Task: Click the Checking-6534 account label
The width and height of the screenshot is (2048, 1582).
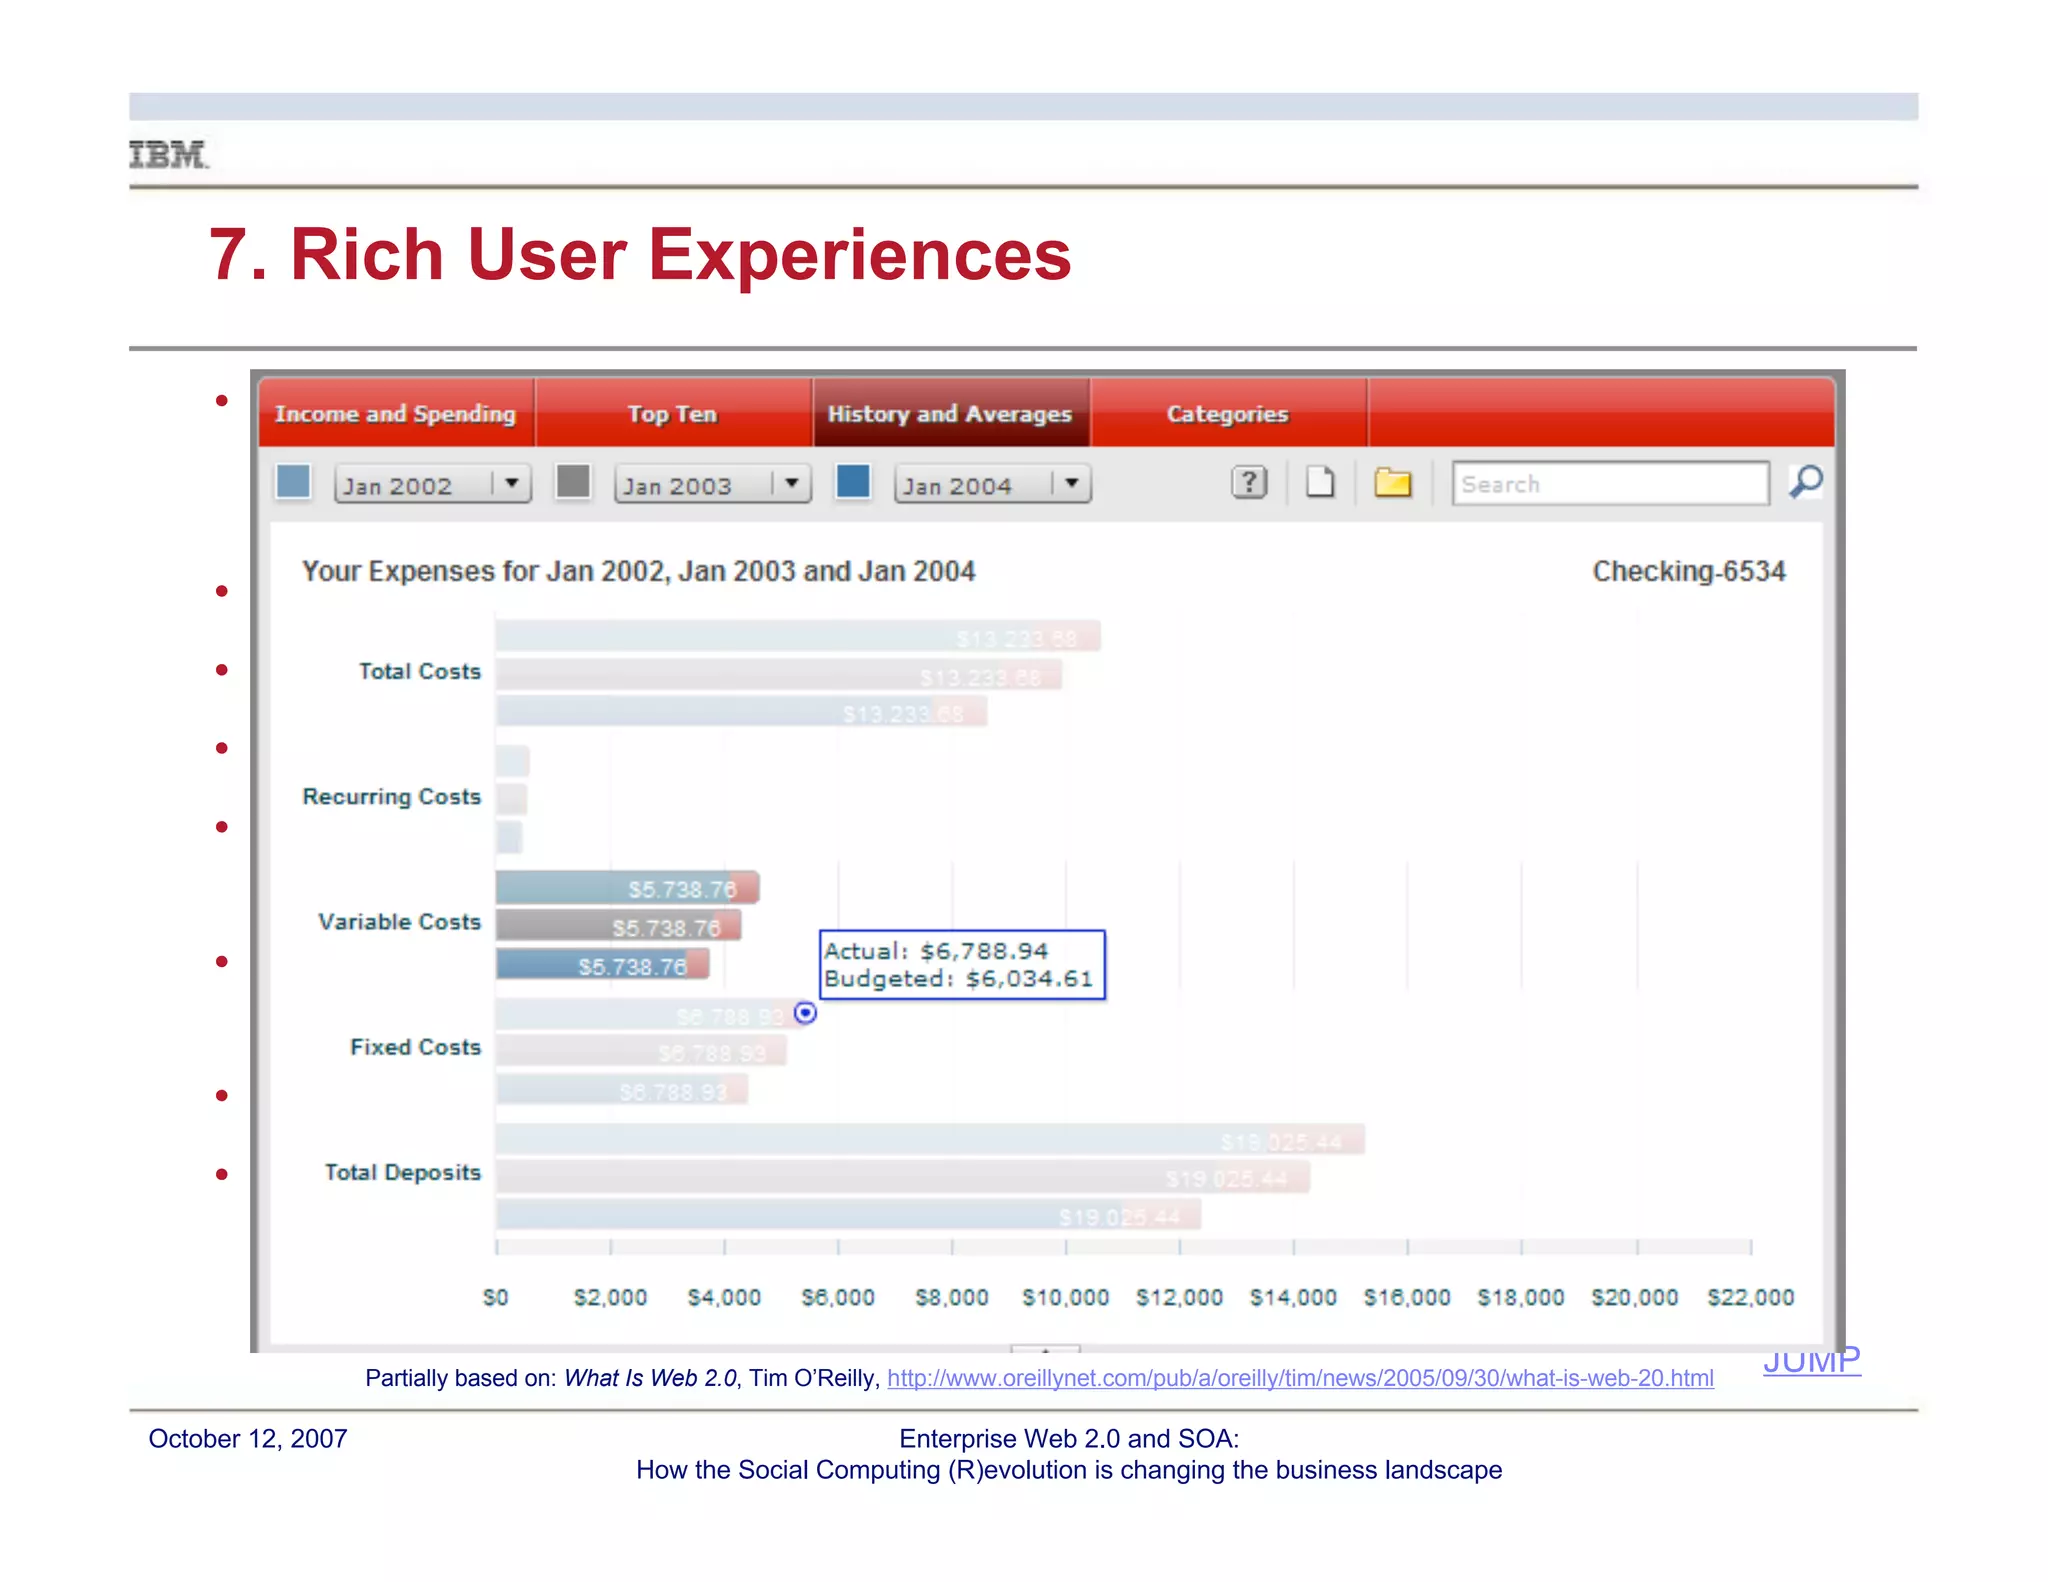Action: pos(1689,571)
